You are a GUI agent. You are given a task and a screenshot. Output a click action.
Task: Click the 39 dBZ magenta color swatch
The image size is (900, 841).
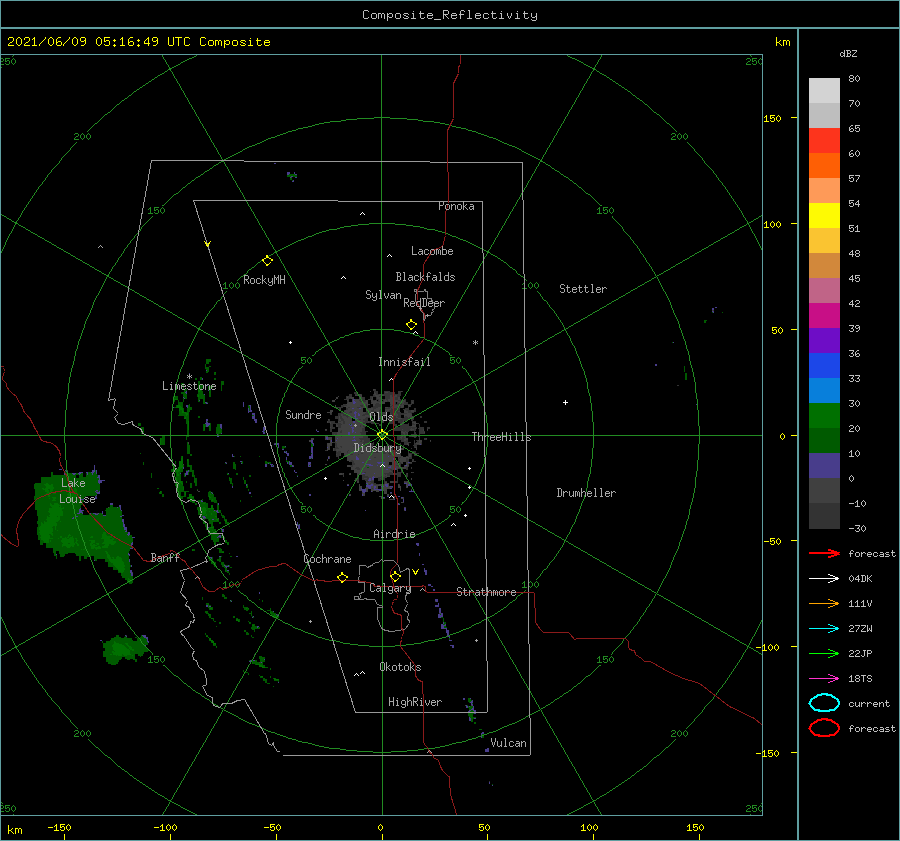[824, 315]
